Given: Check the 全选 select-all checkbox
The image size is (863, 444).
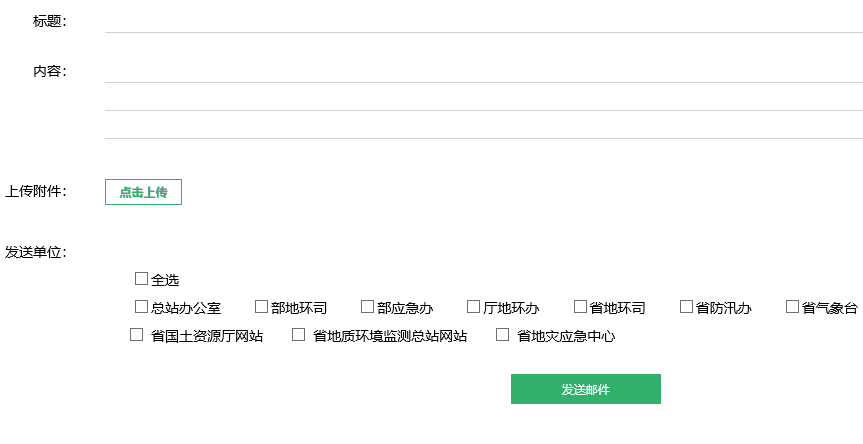Looking at the screenshot, I should (141, 279).
